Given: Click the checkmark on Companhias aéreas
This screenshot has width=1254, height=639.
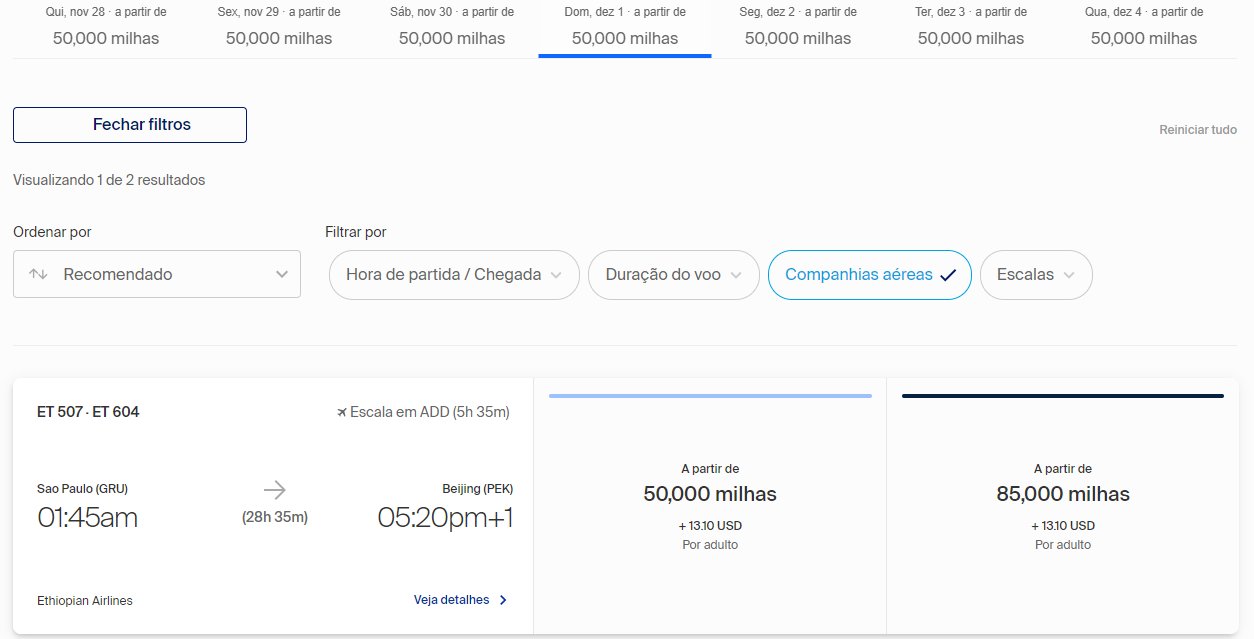Looking at the screenshot, I should pyautogui.click(x=949, y=275).
